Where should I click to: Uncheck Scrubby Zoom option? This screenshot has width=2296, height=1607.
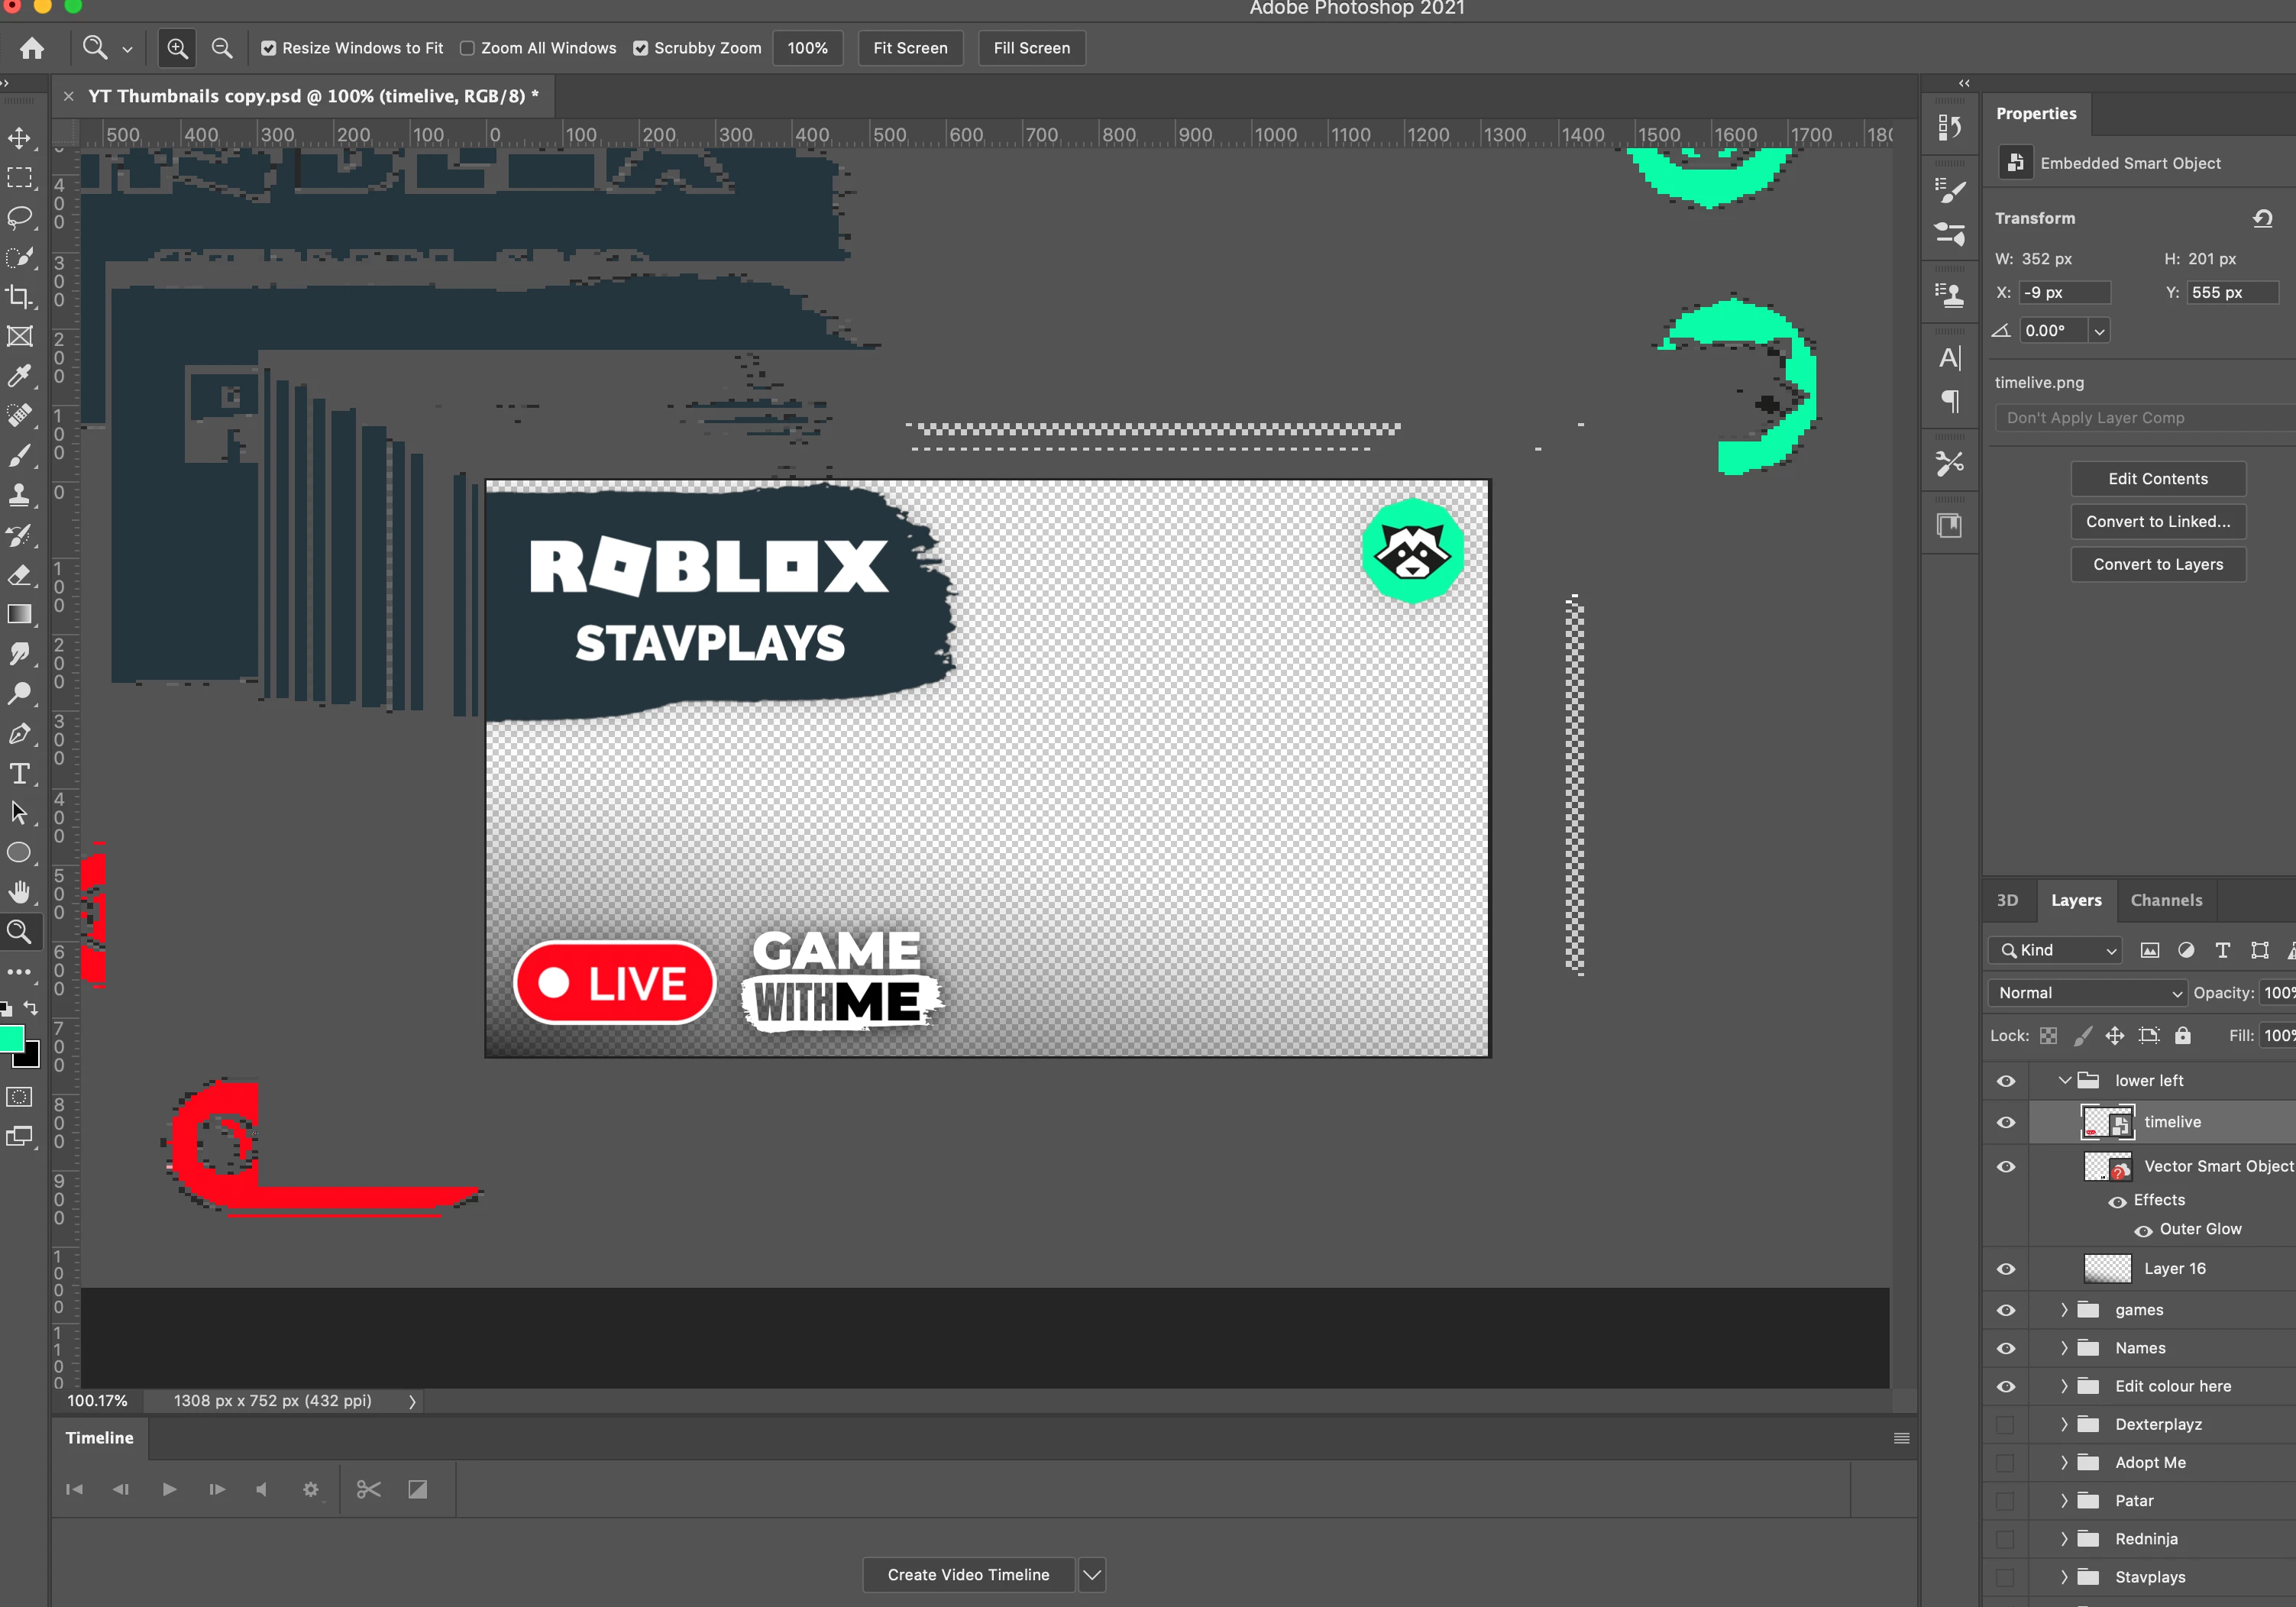[641, 48]
